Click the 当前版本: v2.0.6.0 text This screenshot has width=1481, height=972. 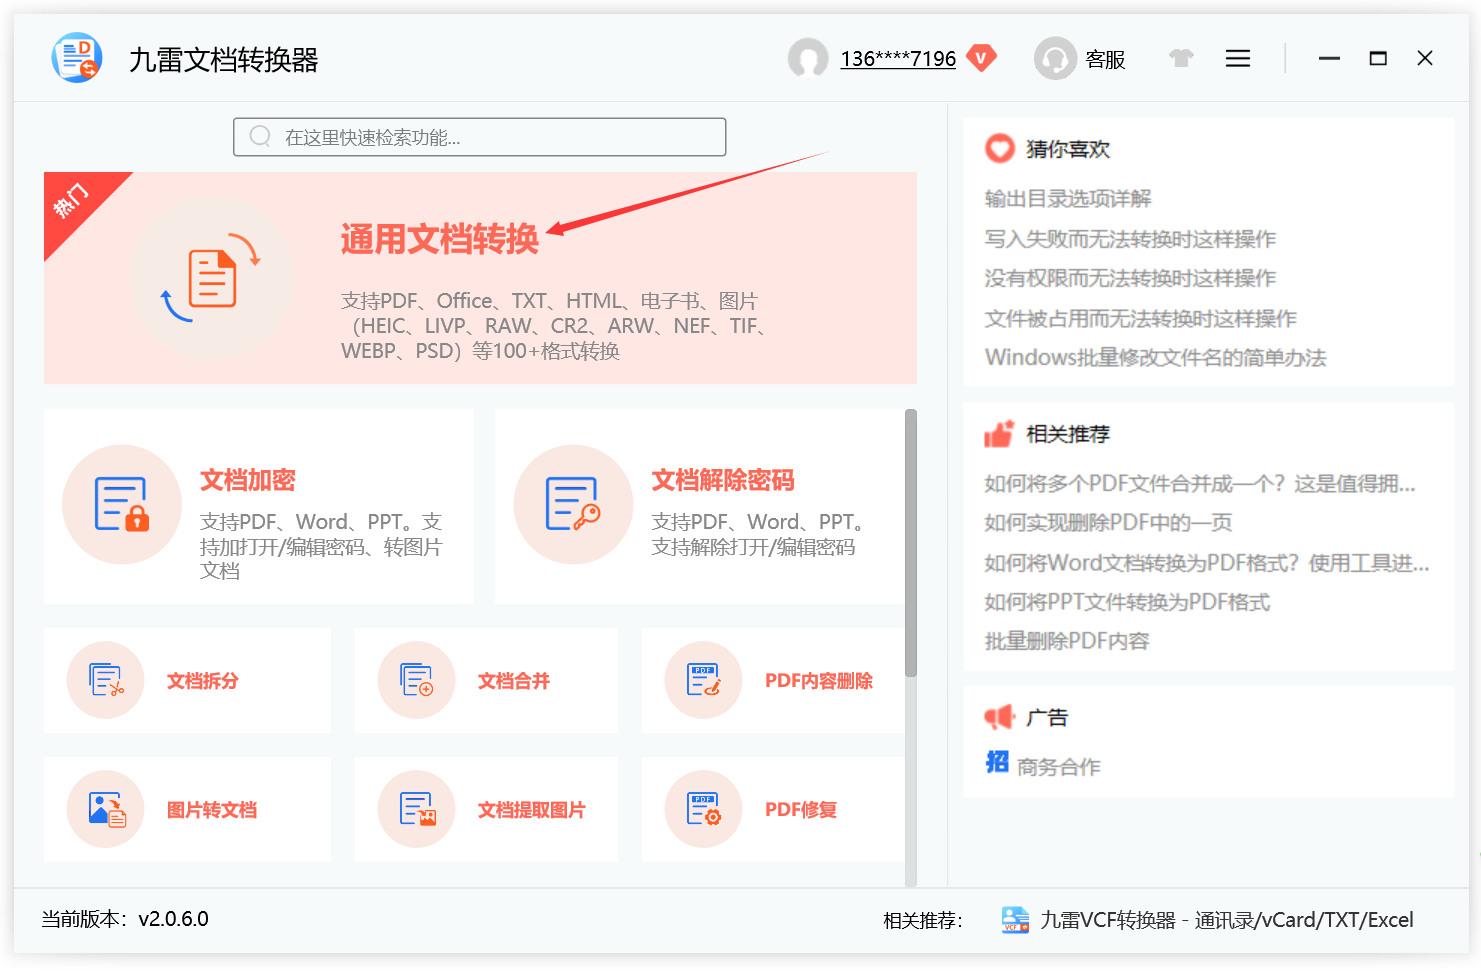[x=125, y=919]
